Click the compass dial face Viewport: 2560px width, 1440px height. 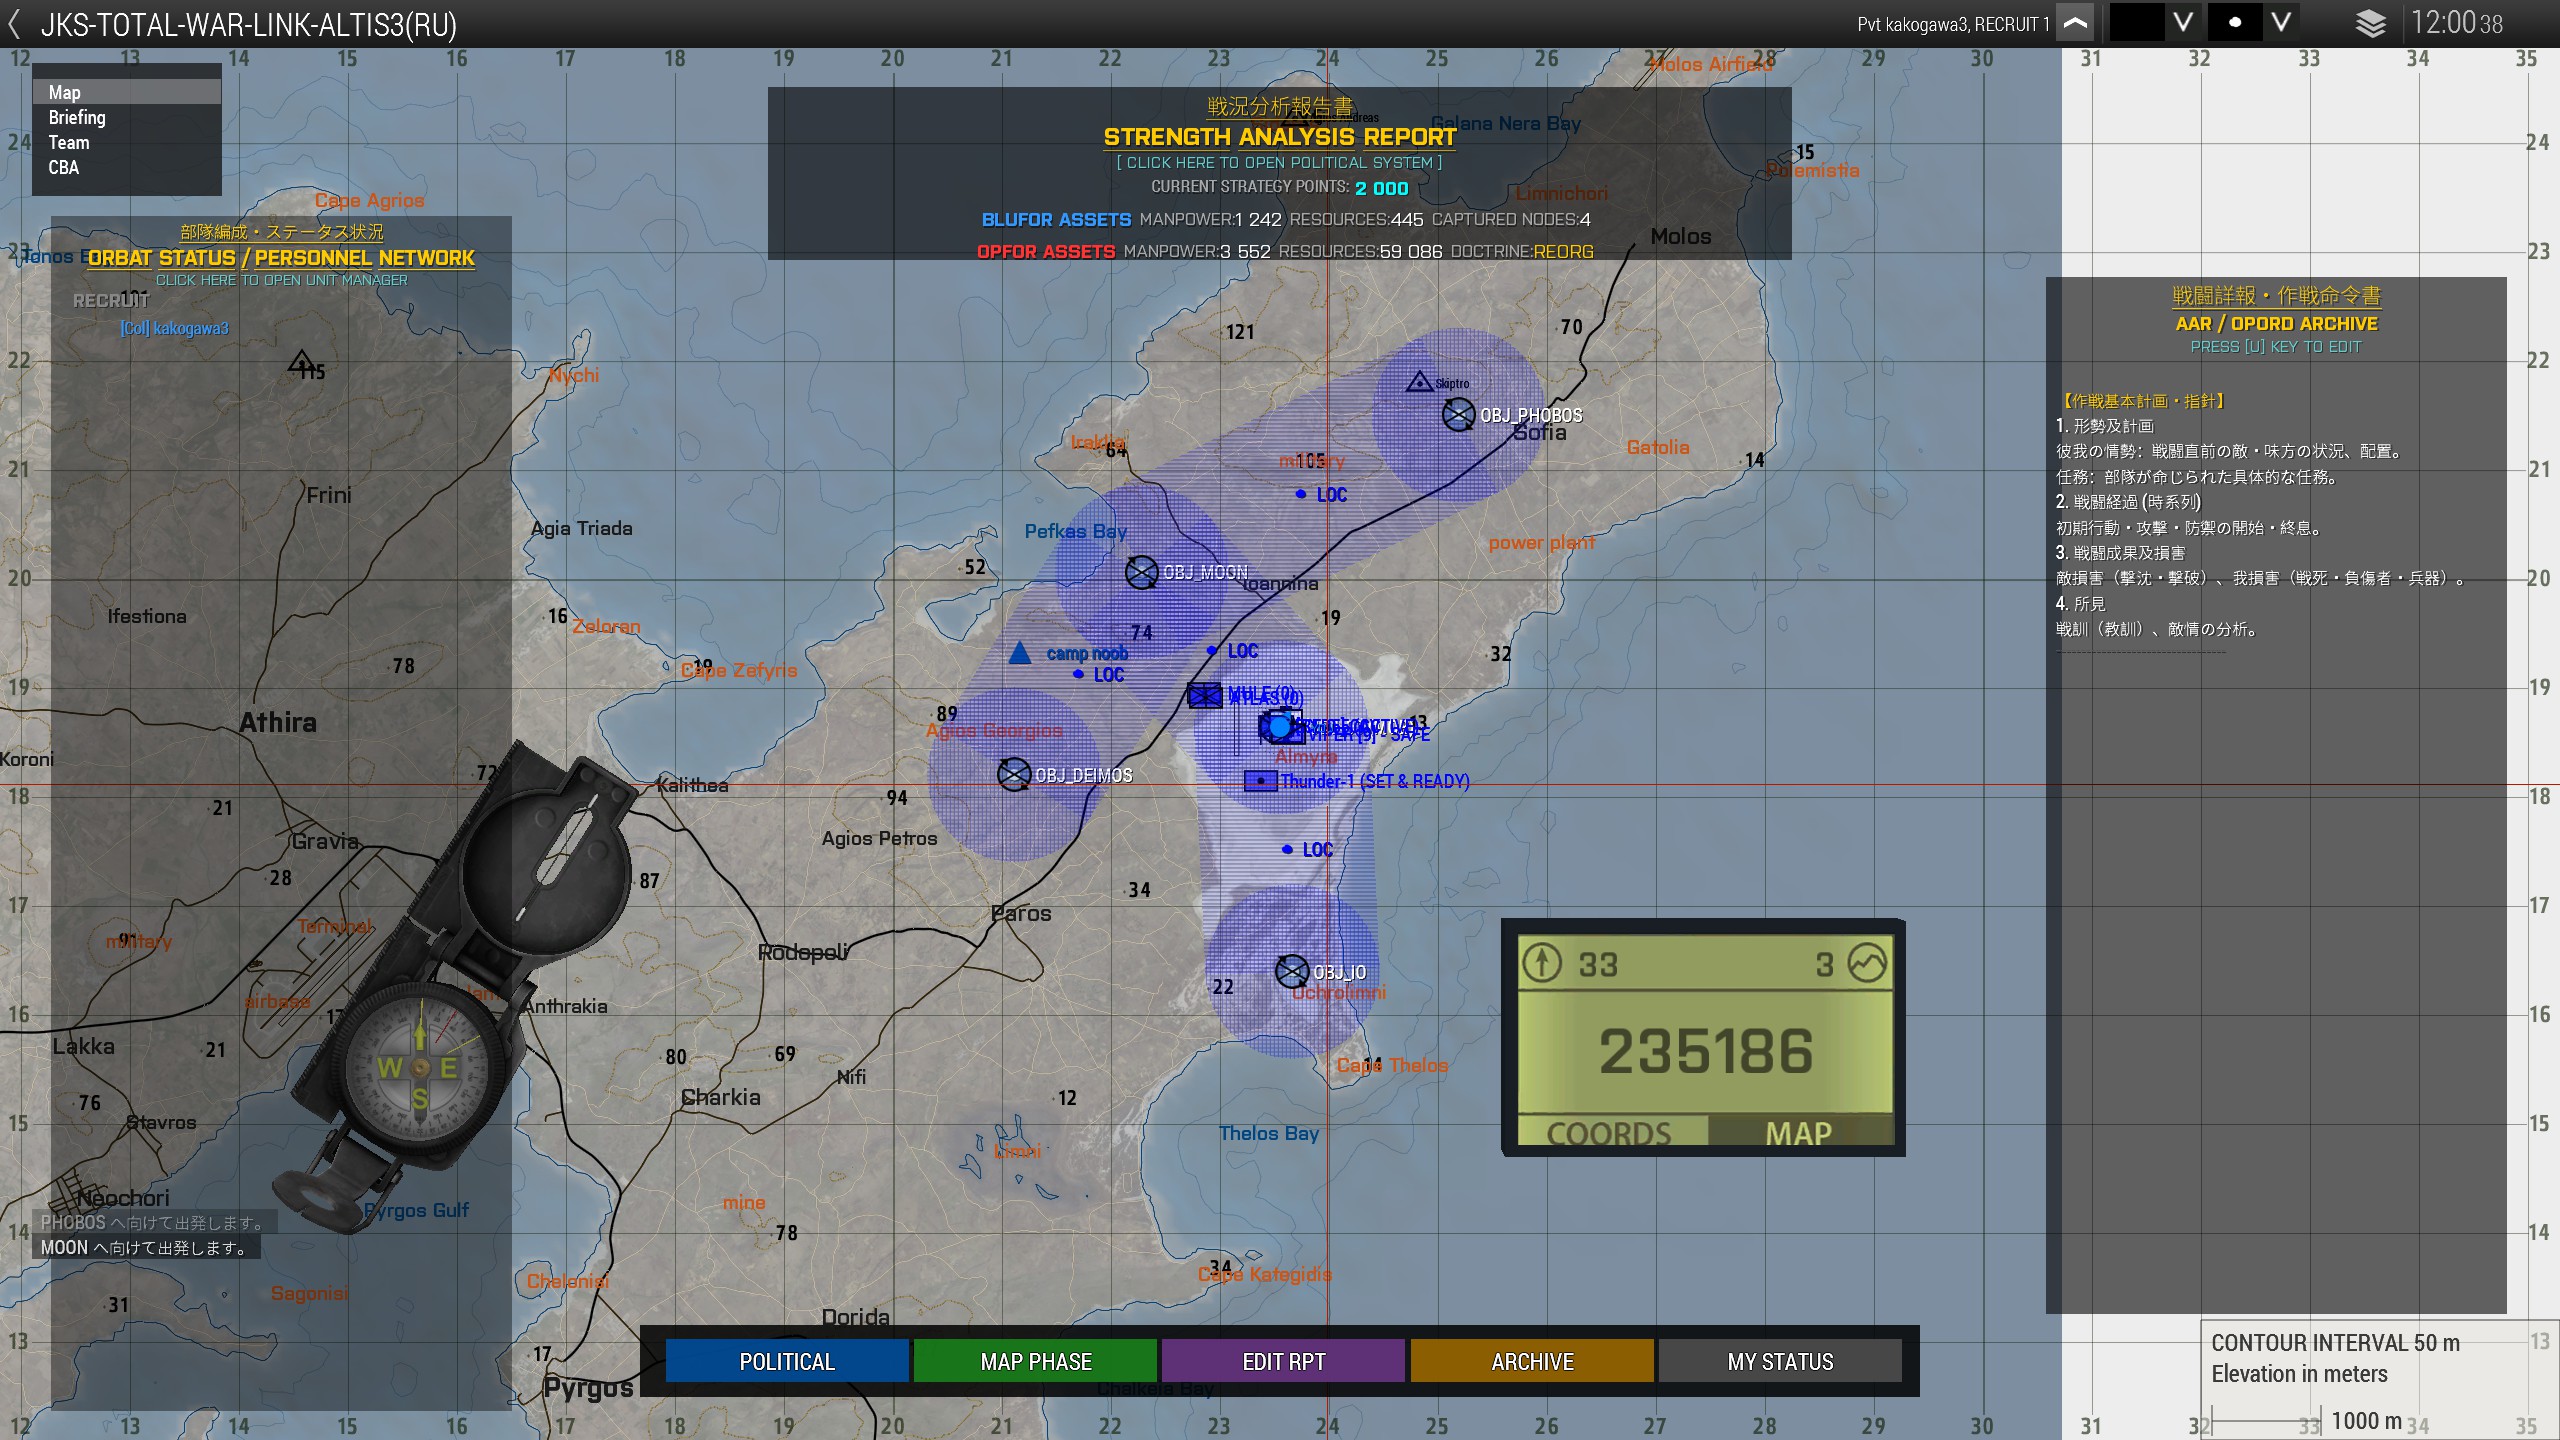coord(420,1068)
